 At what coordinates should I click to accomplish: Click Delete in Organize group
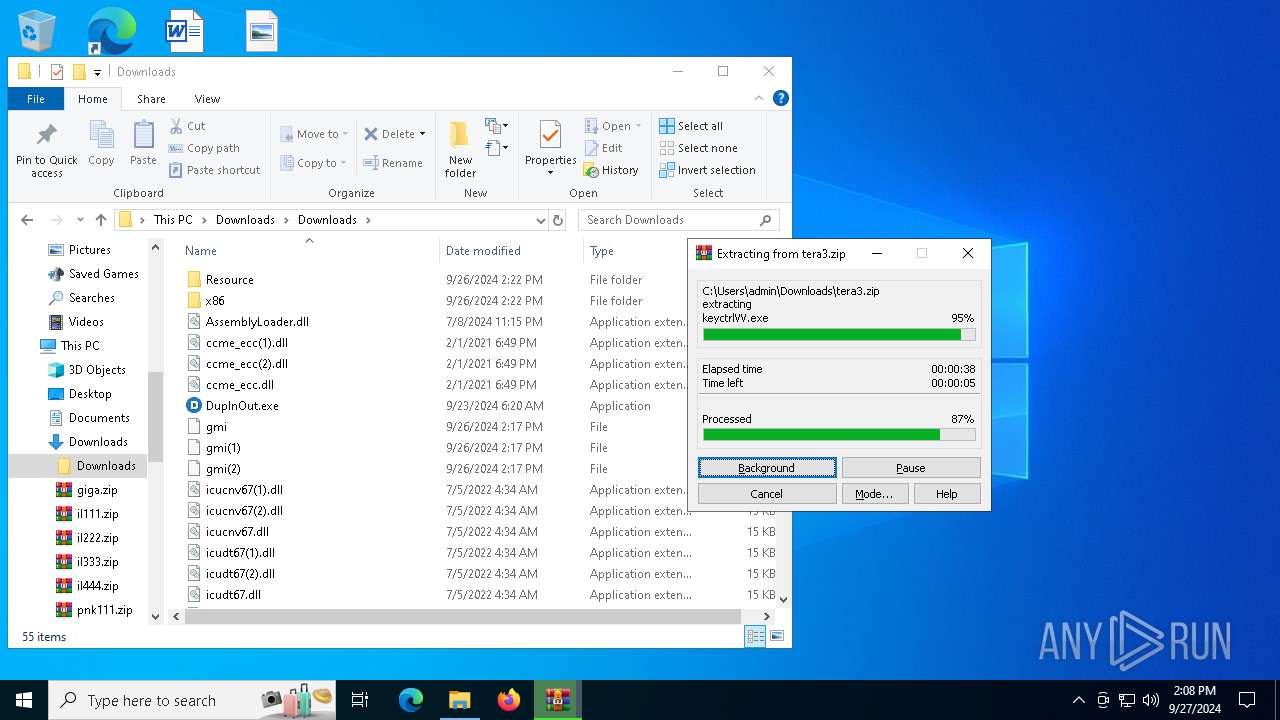point(389,134)
